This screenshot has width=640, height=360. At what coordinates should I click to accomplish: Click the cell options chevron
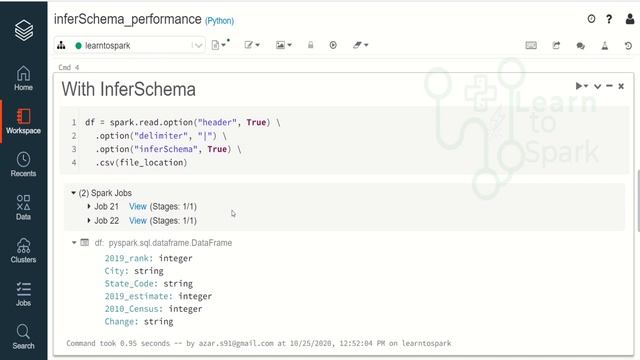click(x=597, y=87)
